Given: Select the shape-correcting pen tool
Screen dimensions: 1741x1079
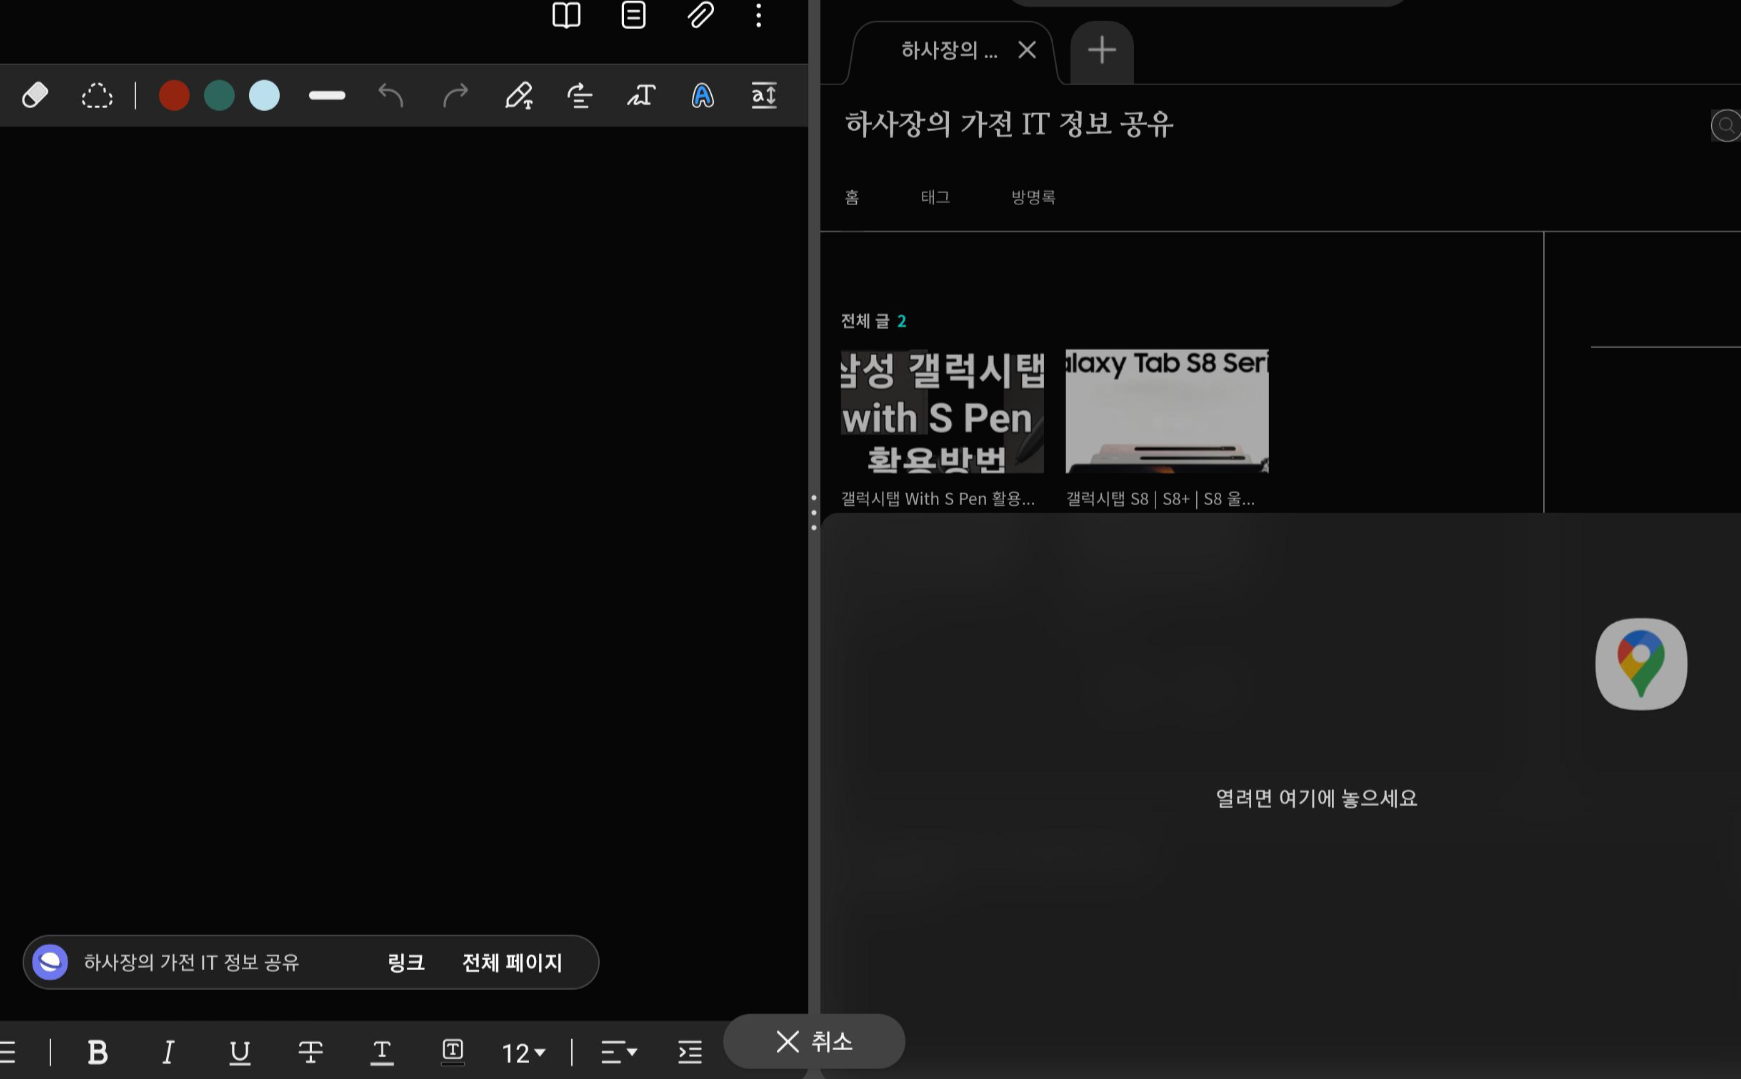Looking at the screenshot, I should point(518,96).
